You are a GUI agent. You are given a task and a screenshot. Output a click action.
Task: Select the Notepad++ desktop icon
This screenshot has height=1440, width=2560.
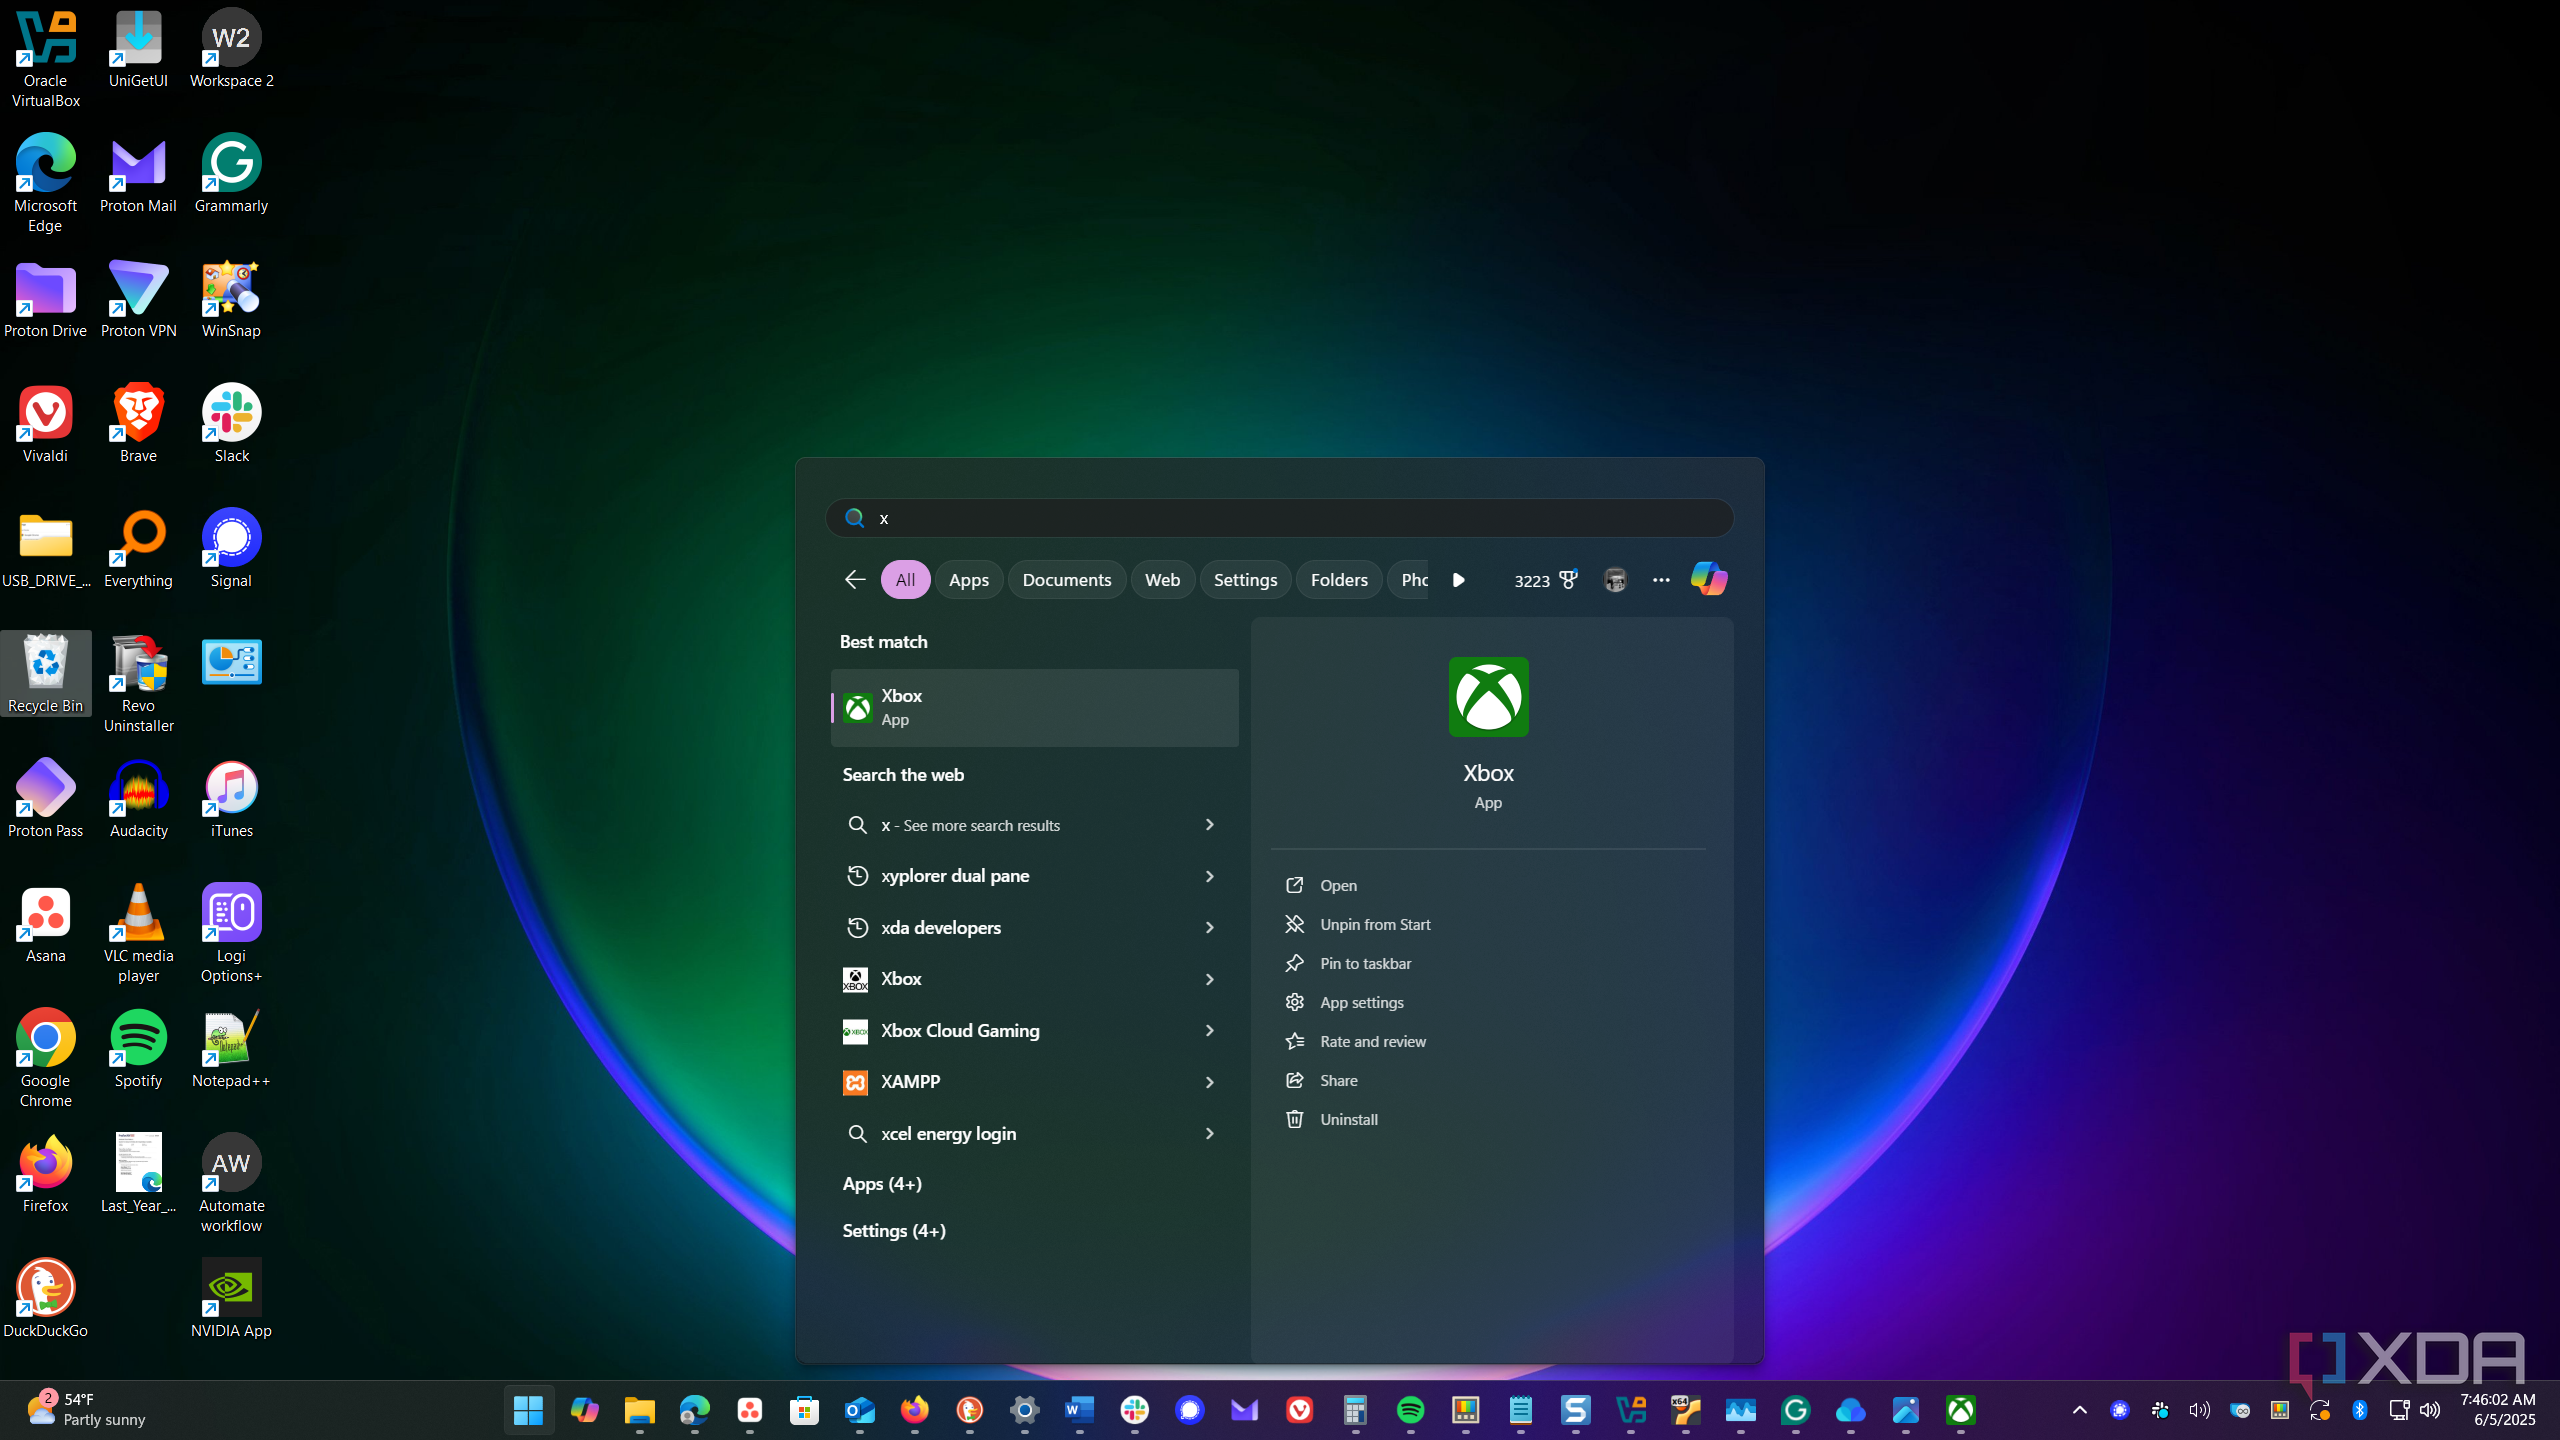(231, 1048)
